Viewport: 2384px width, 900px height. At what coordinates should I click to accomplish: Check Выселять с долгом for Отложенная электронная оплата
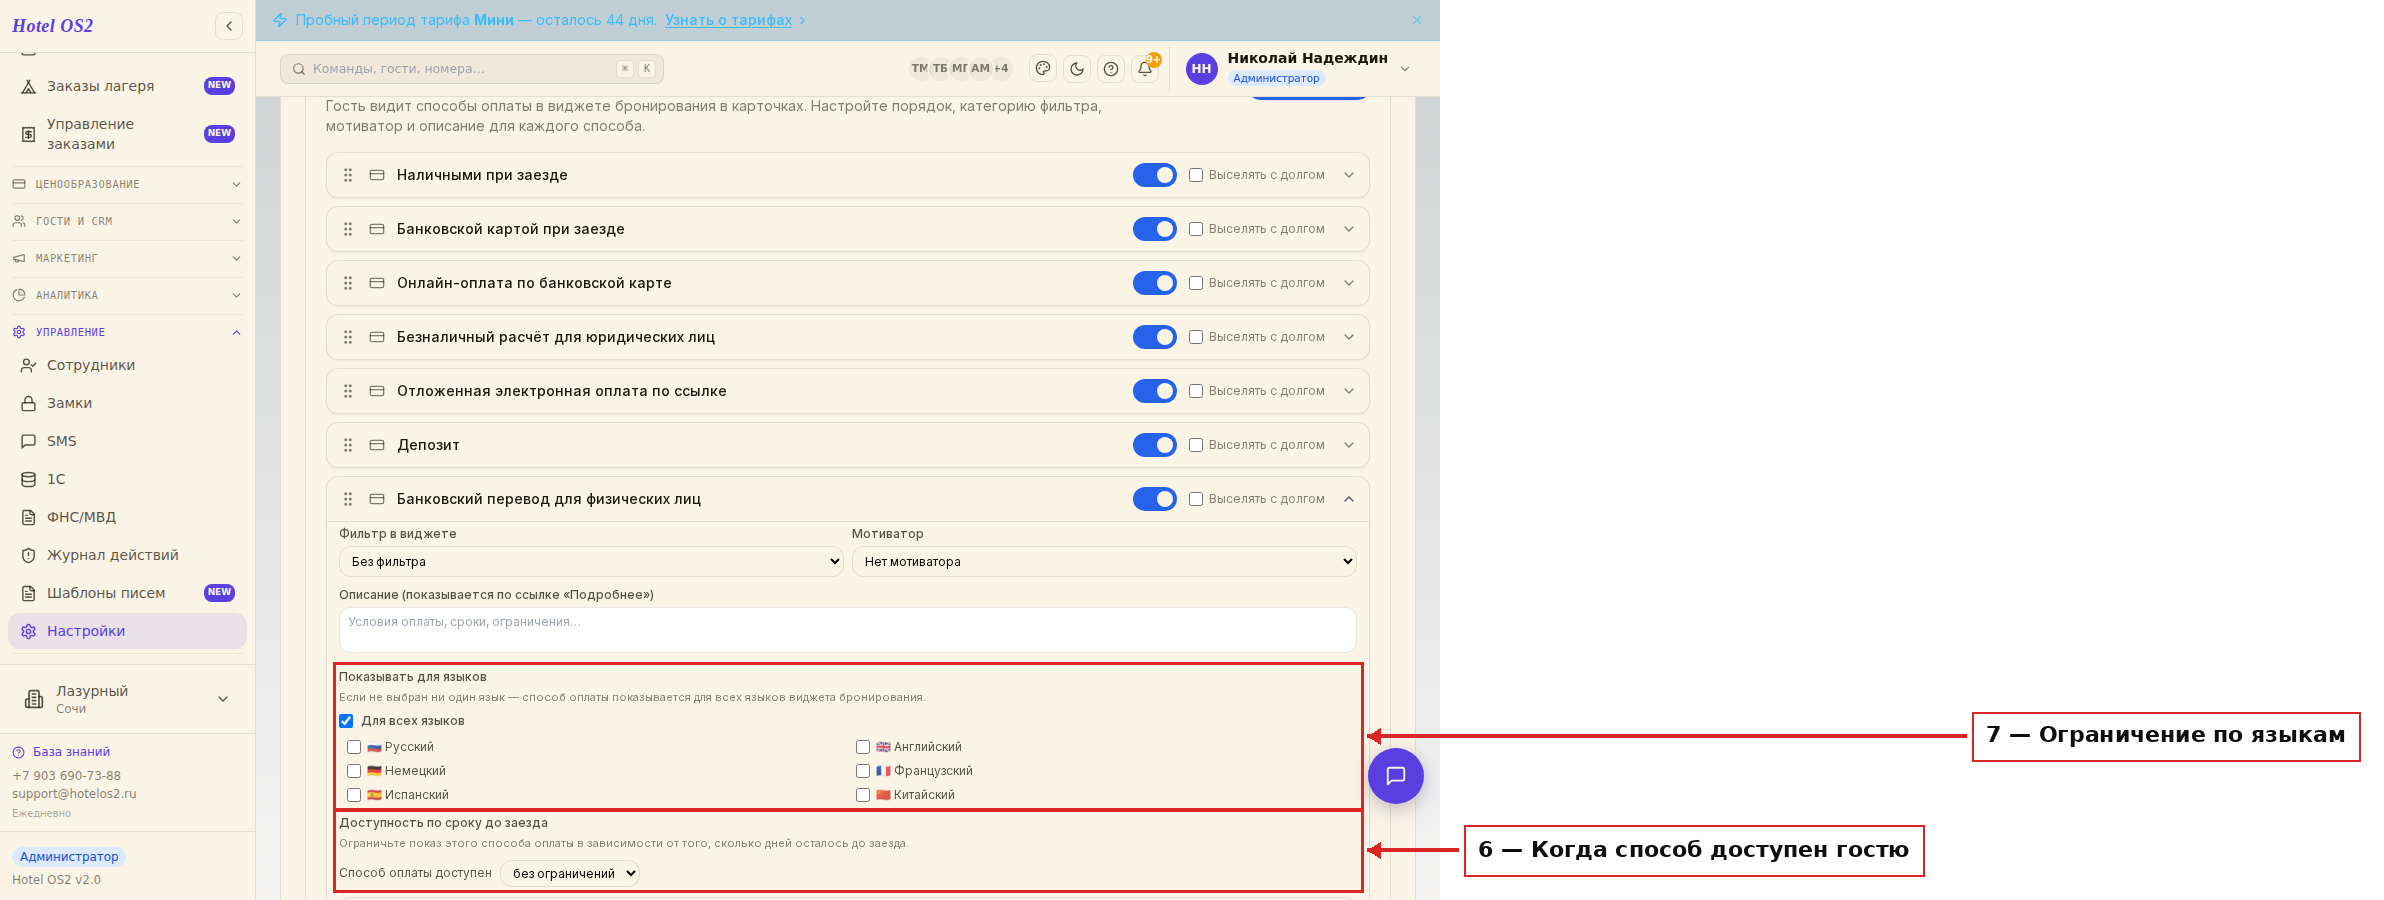pos(1196,391)
